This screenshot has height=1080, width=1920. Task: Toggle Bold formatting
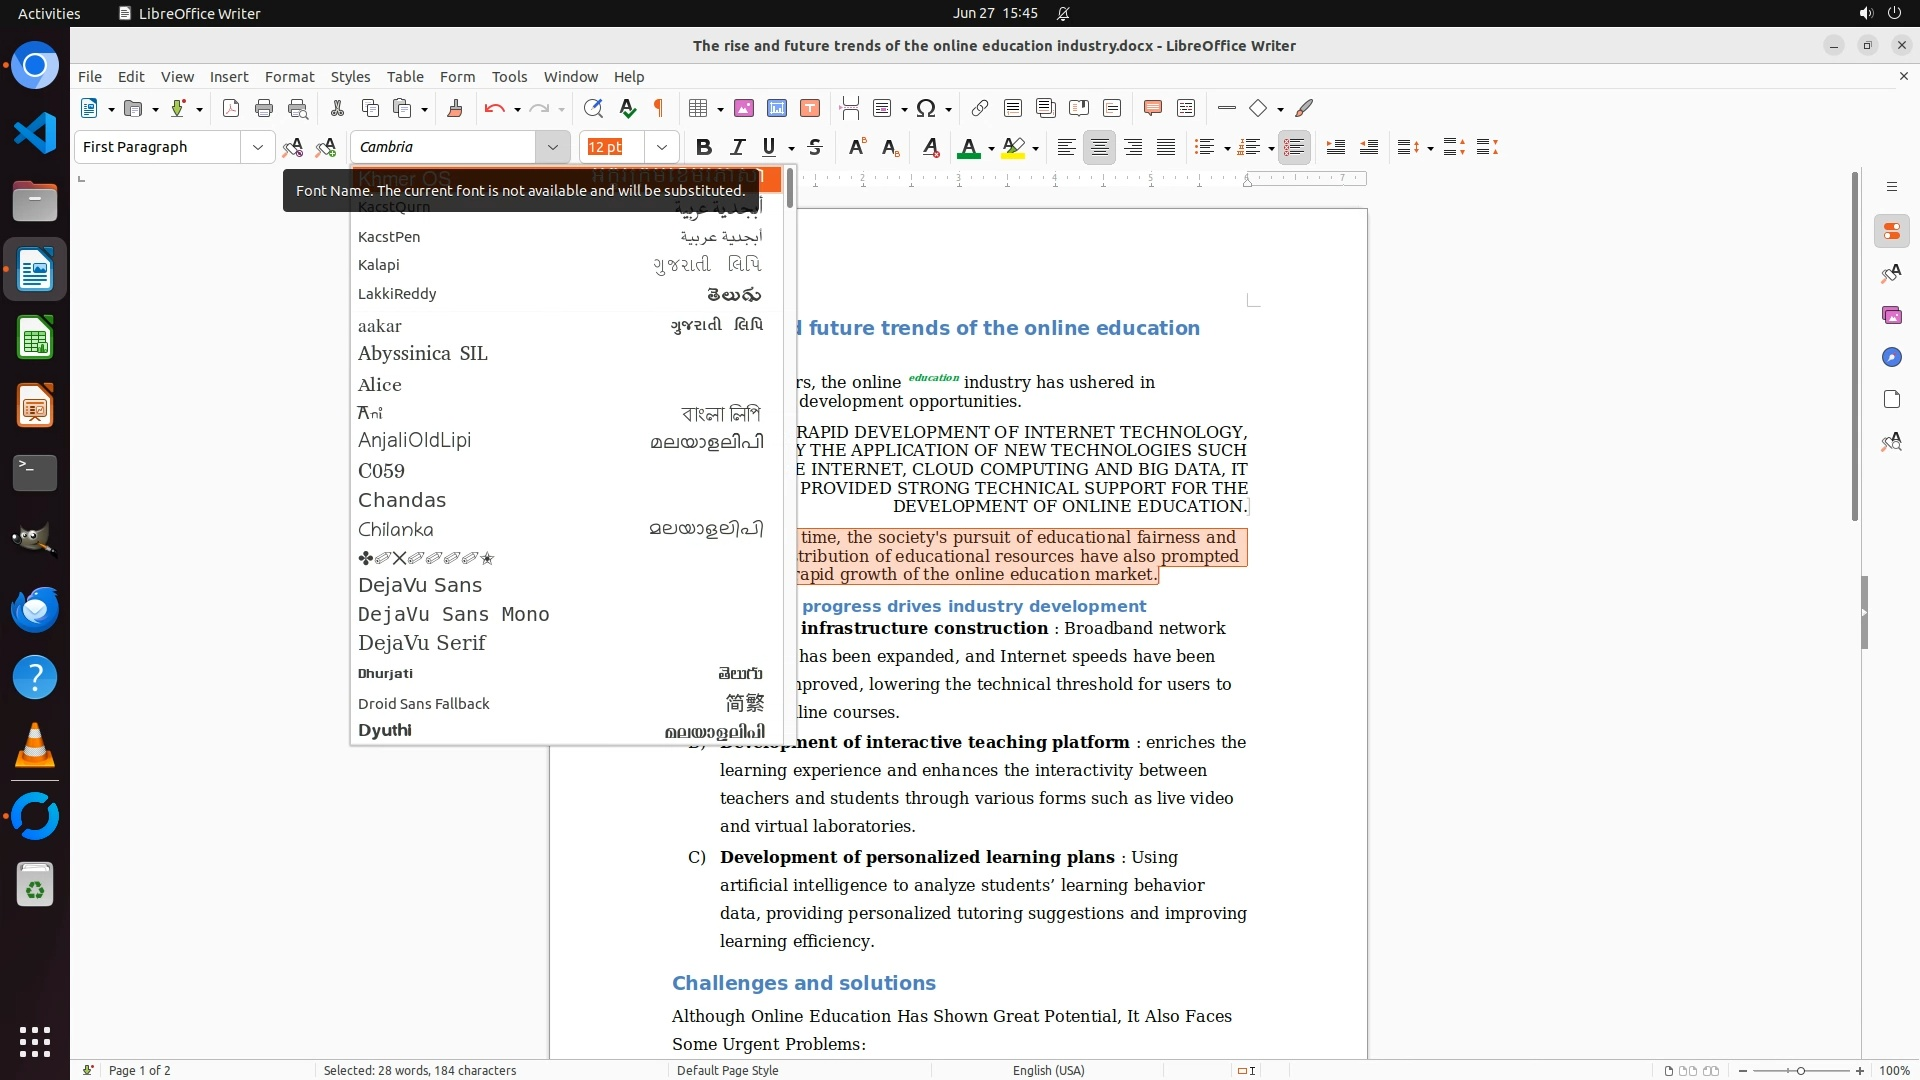coord(704,147)
